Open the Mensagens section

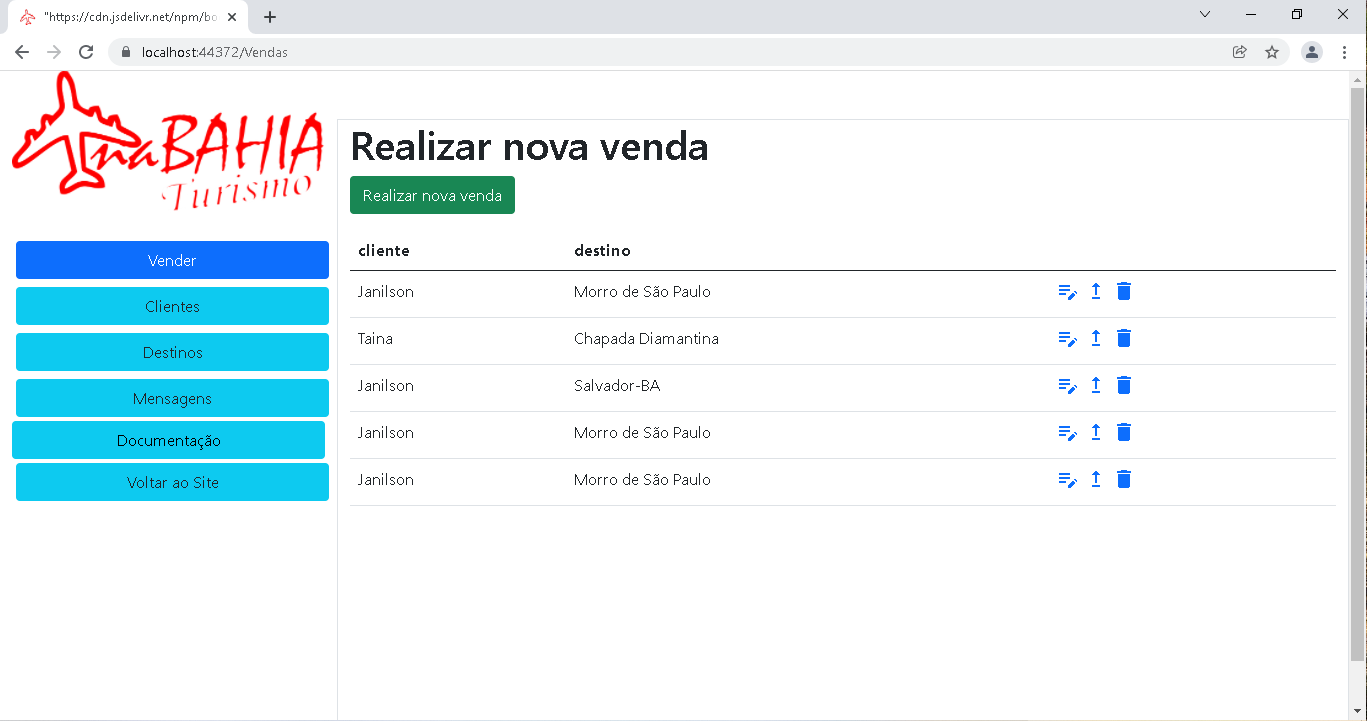click(172, 398)
